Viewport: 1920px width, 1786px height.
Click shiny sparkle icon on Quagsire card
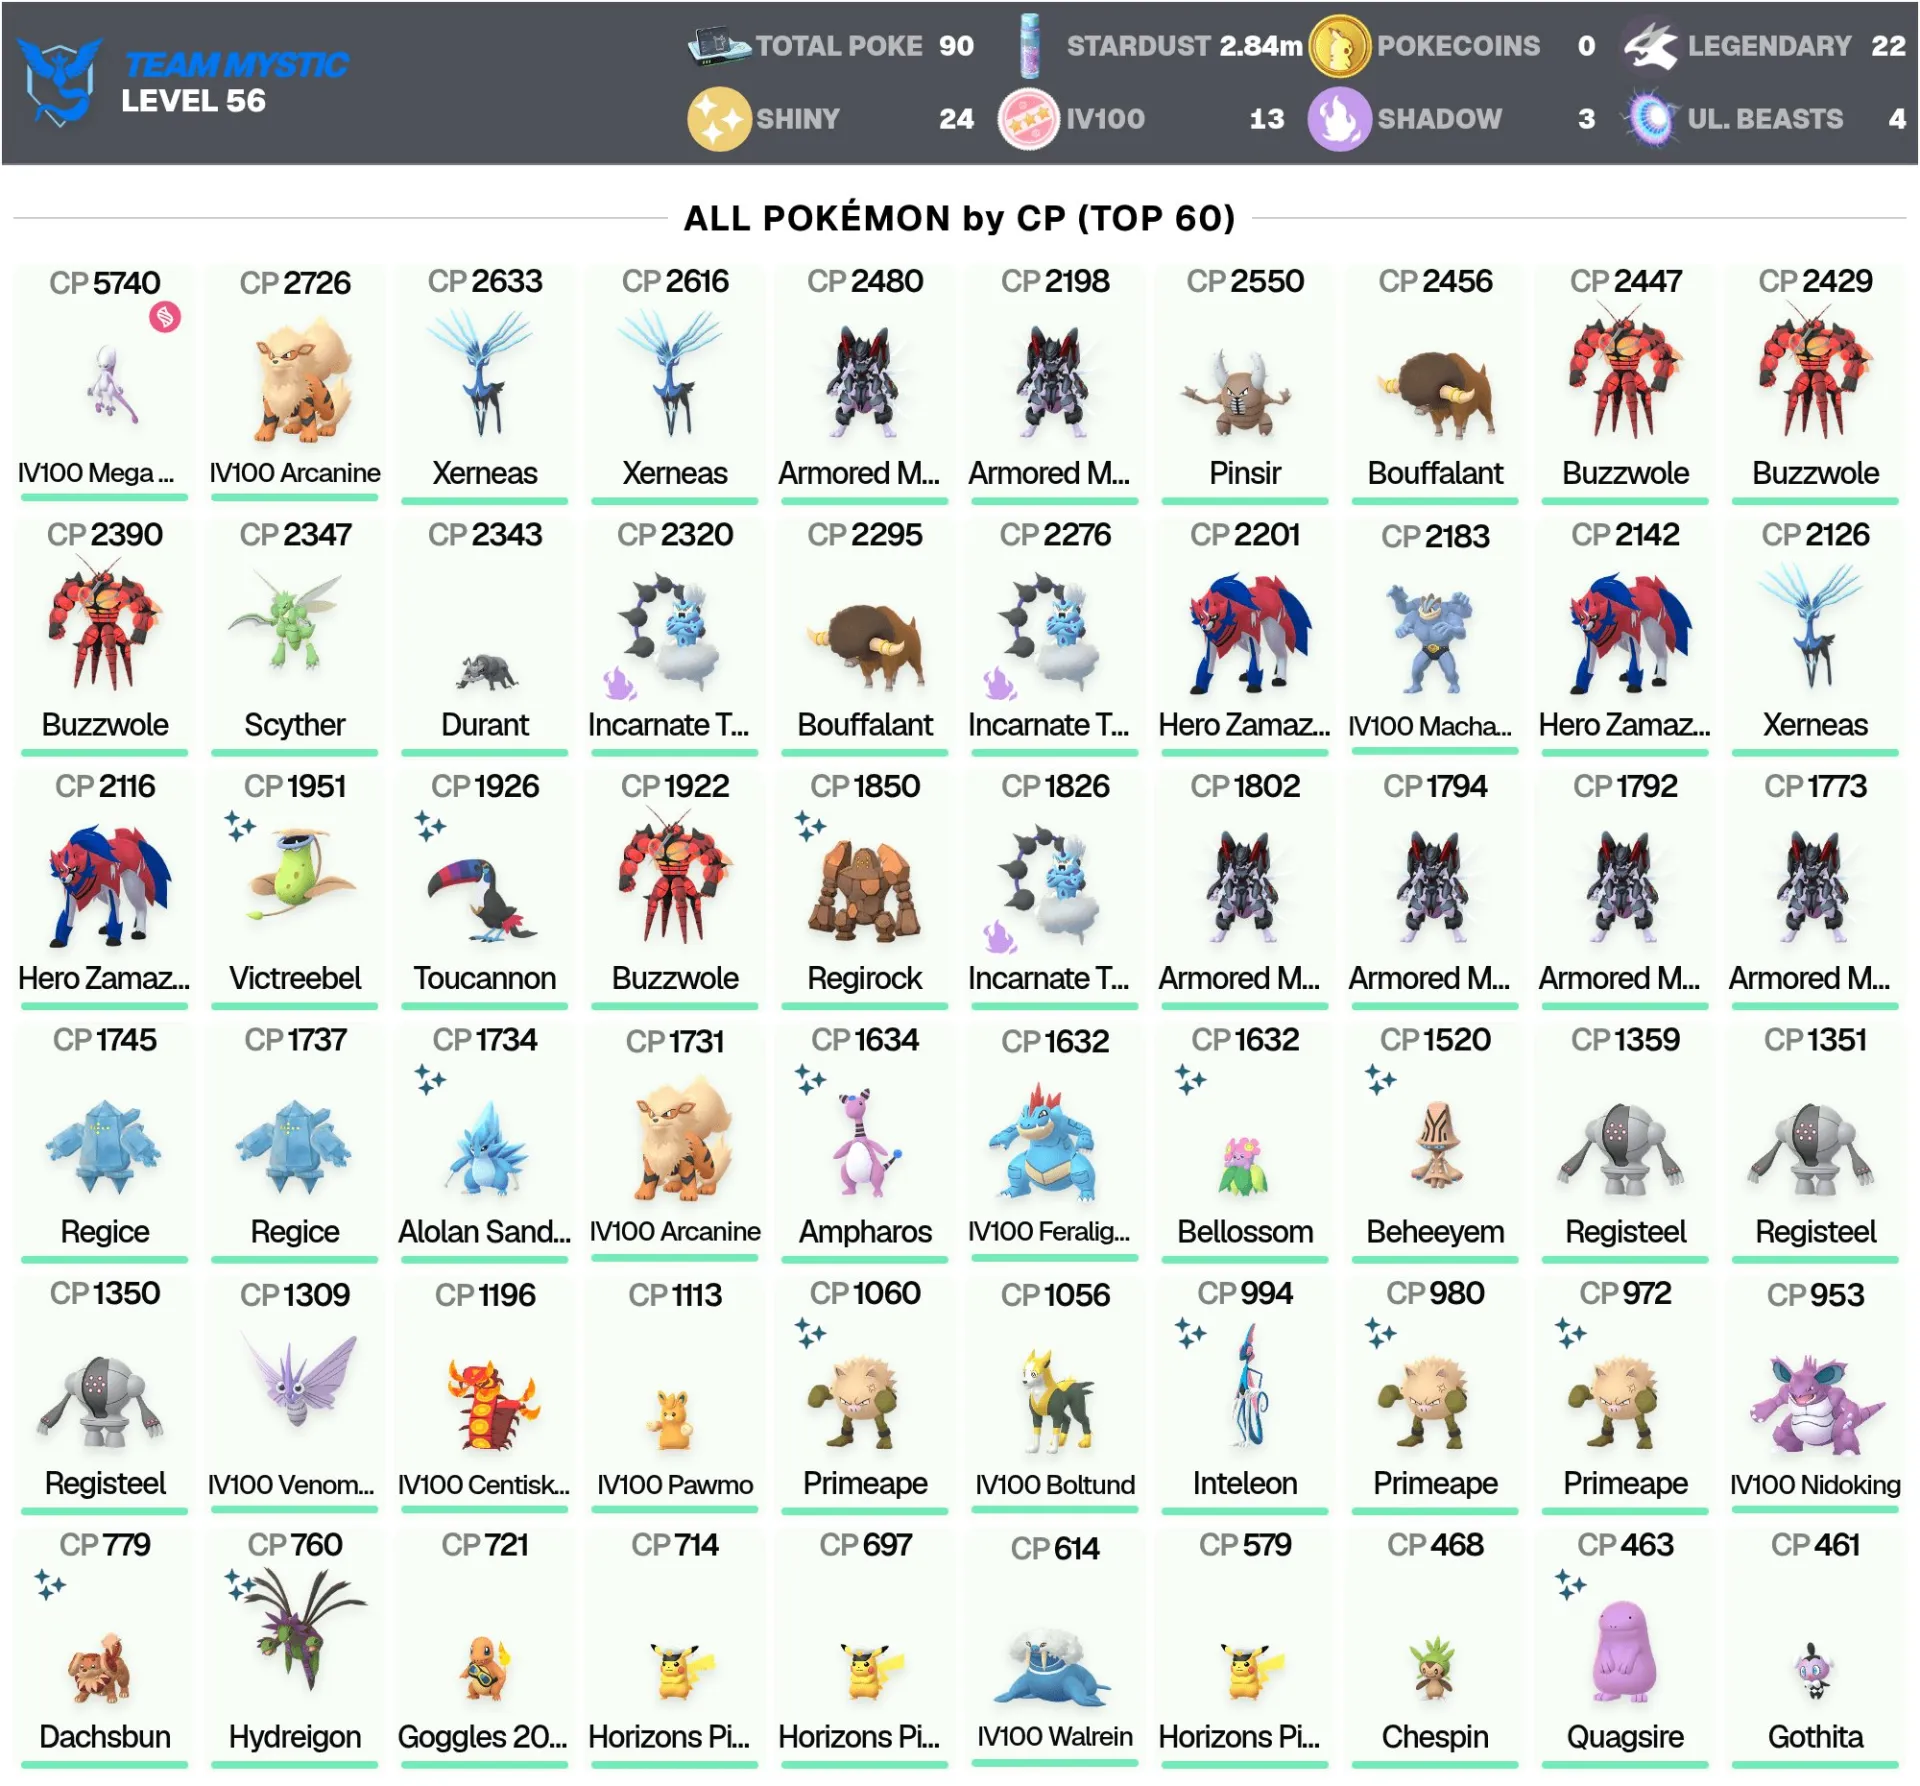click(1570, 1585)
